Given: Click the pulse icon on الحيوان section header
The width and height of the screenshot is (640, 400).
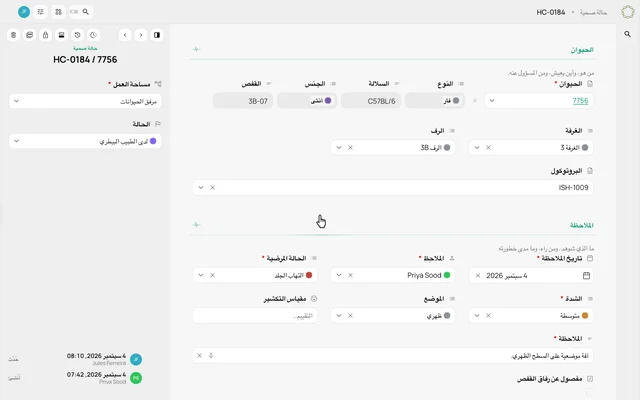Looking at the screenshot, I should tap(196, 49).
